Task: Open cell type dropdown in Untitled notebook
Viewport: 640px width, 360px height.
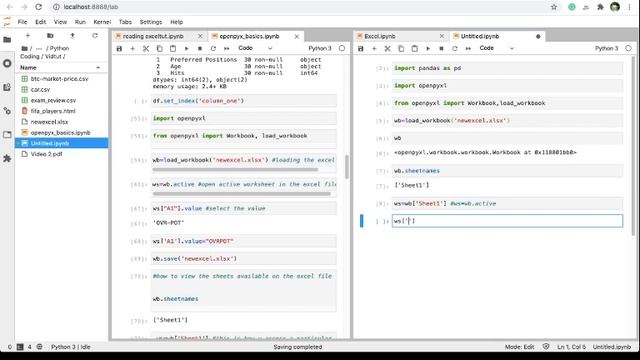Action: pyautogui.click(x=496, y=48)
